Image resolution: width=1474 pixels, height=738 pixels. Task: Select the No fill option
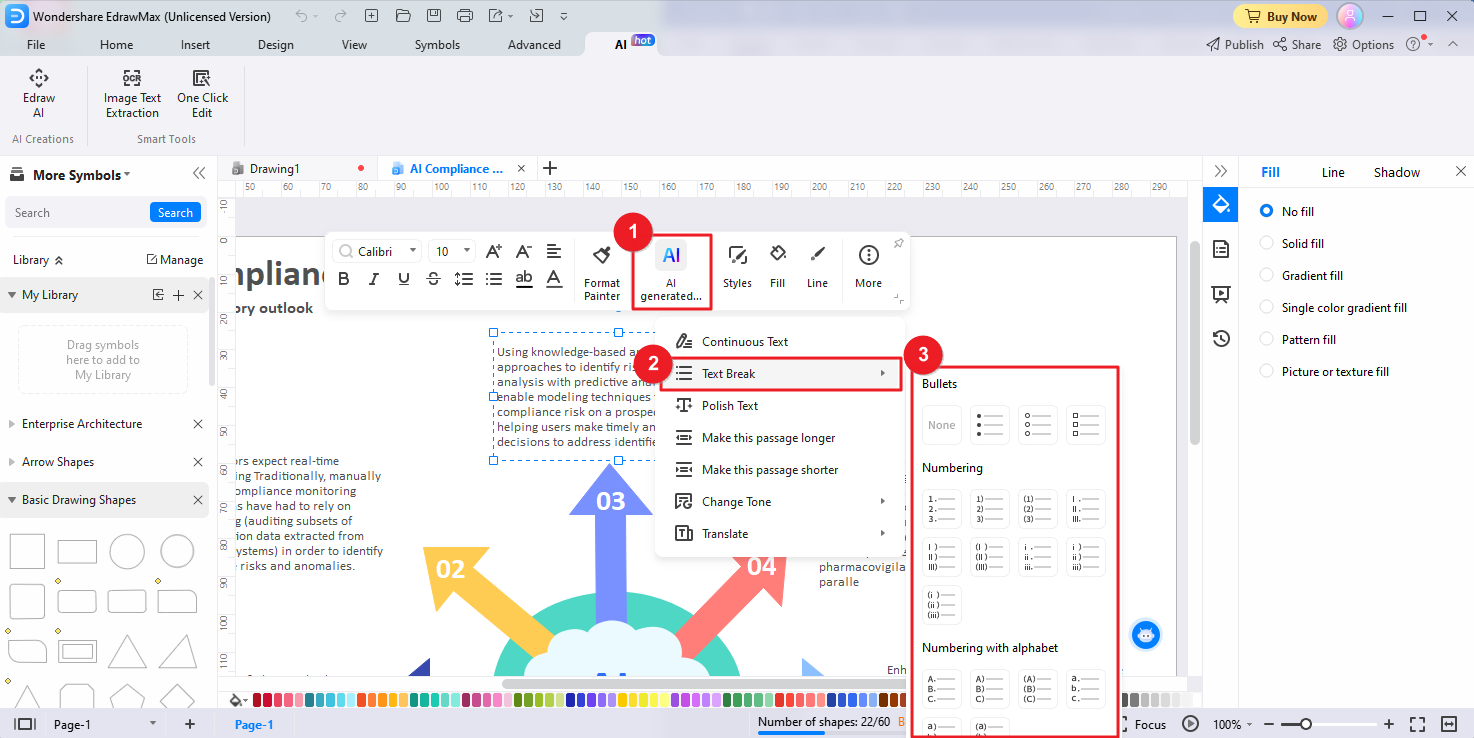coord(1288,211)
